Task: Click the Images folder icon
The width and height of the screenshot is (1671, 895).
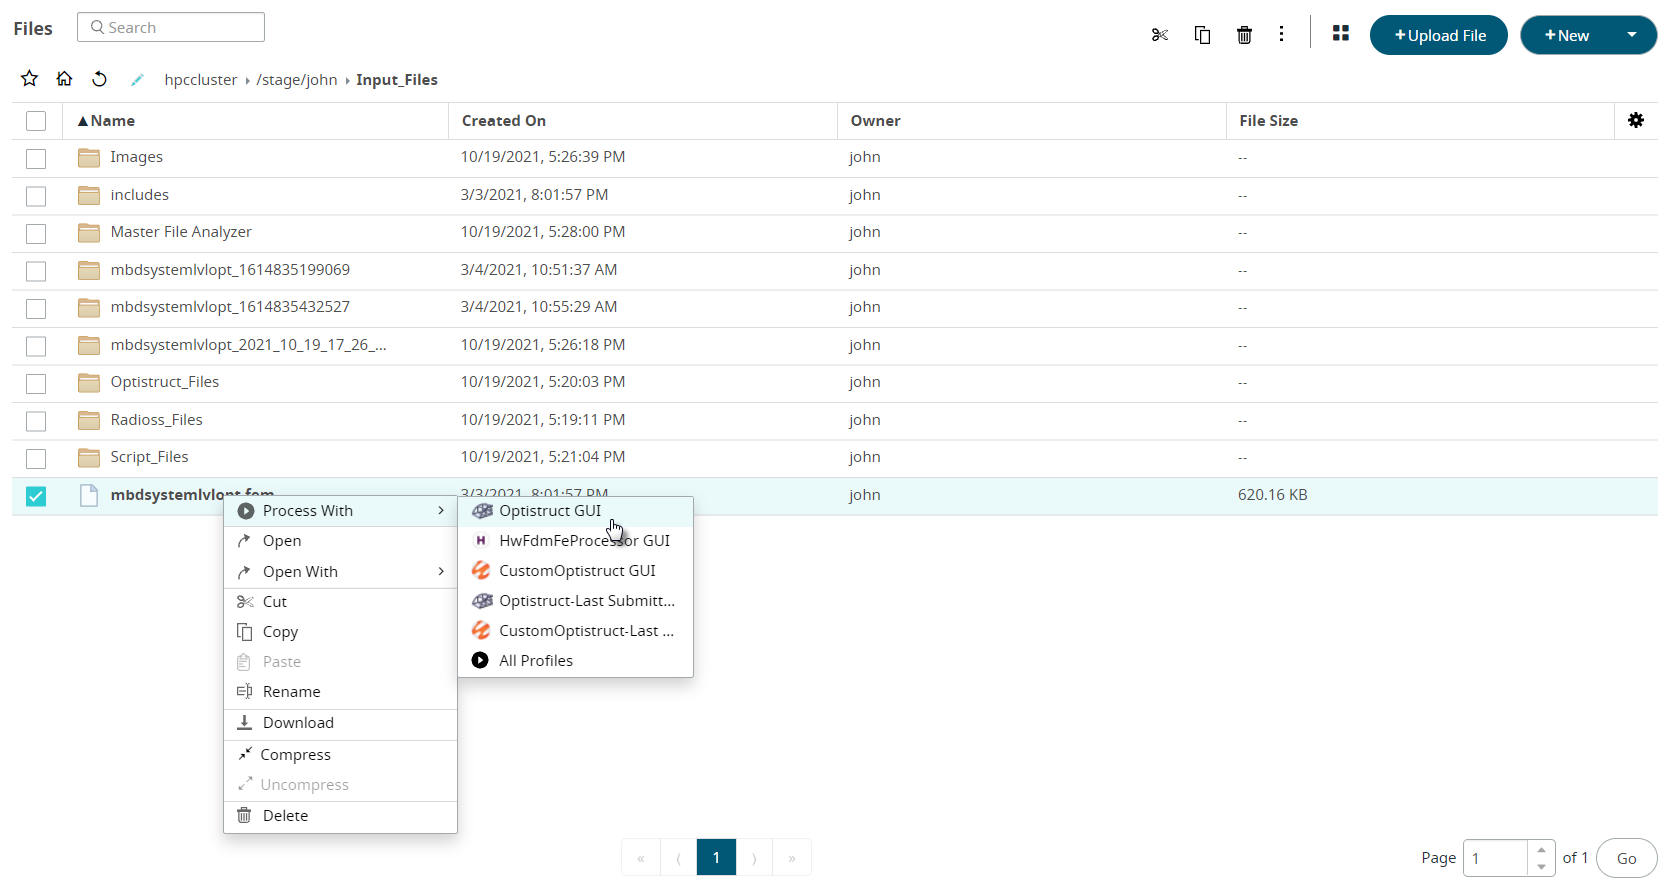Action: pos(89,157)
